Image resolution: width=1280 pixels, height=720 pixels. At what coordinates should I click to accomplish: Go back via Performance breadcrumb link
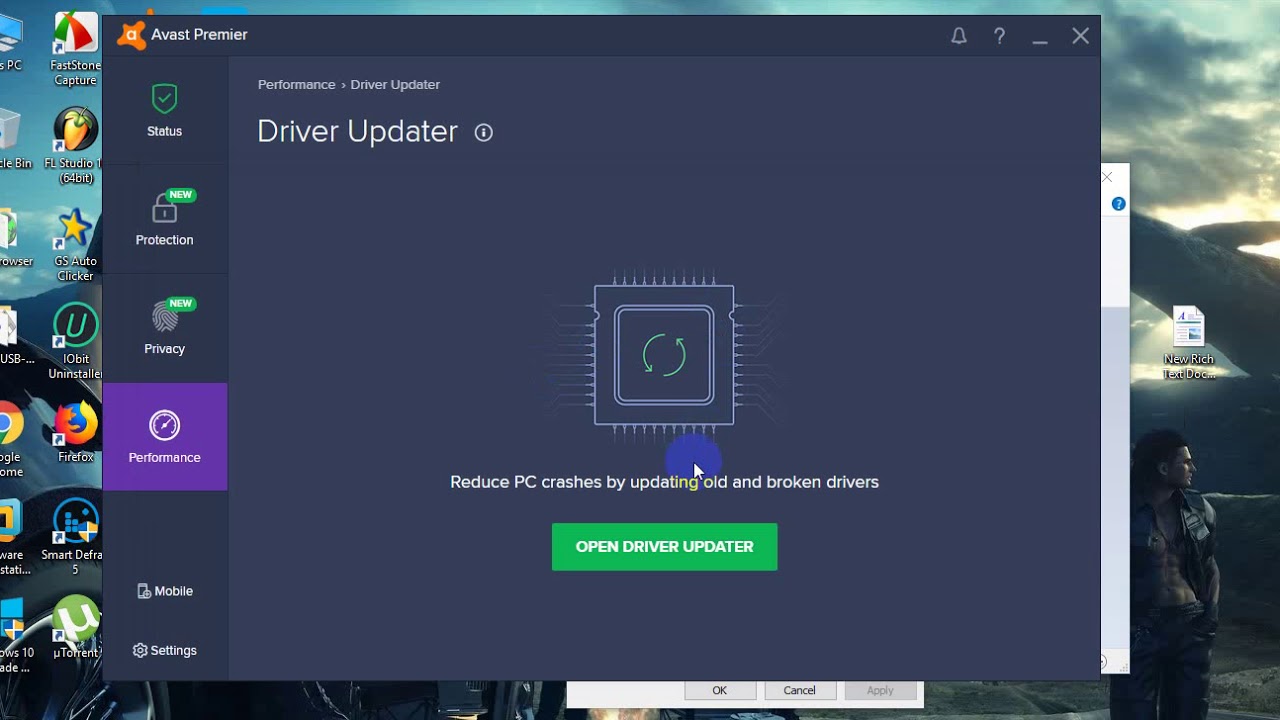coord(297,85)
